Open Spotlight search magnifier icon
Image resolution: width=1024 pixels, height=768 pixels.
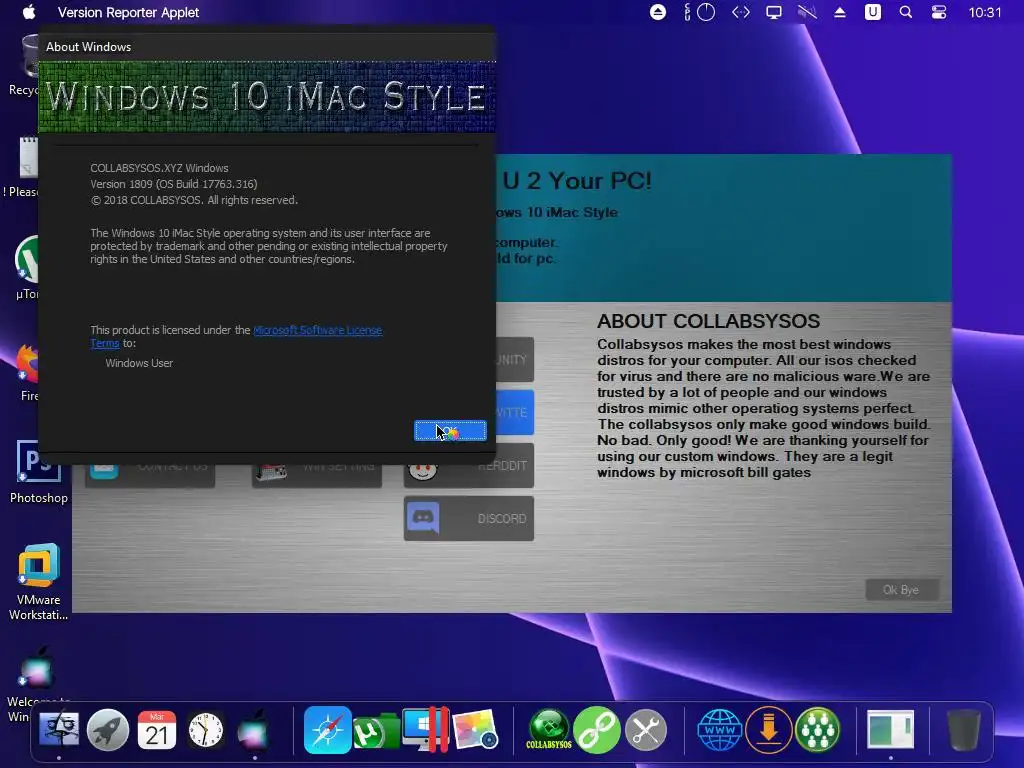tap(906, 12)
